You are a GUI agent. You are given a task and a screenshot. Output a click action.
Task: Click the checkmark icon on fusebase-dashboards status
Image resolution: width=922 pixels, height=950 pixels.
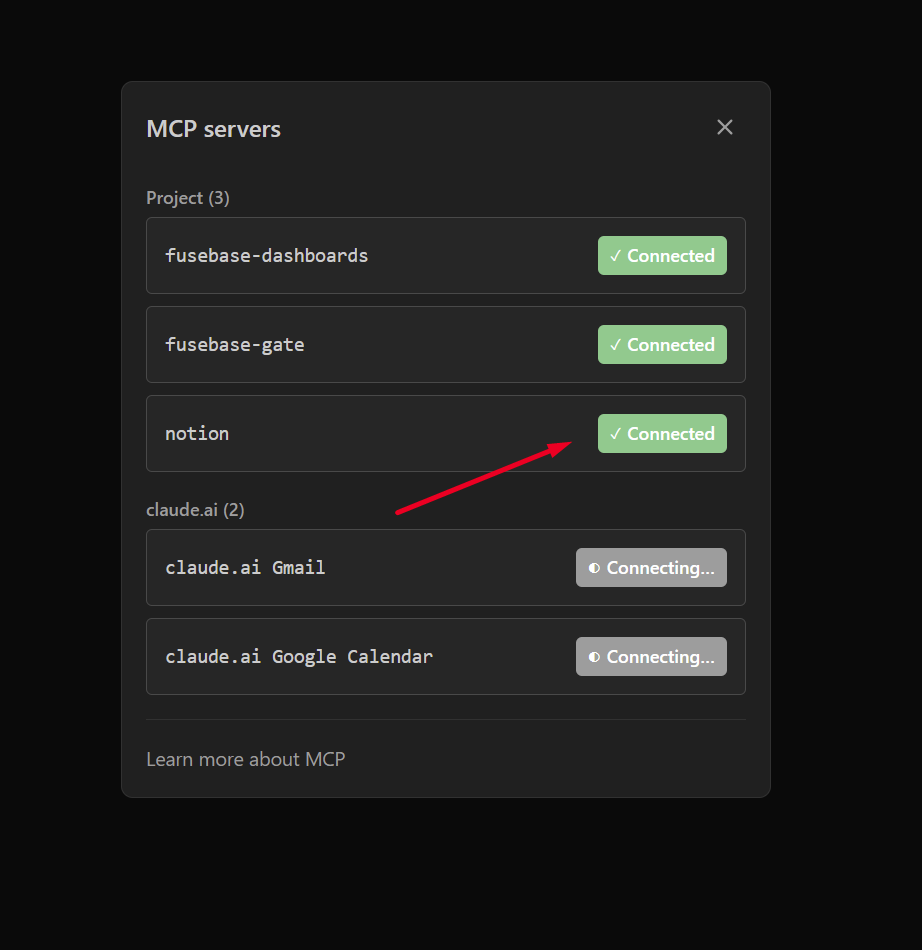coord(615,256)
